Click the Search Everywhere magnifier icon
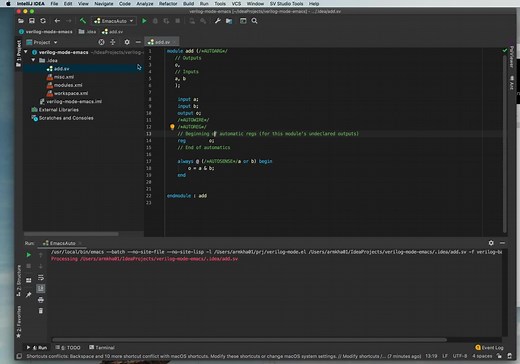The width and height of the screenshot is (520, 364). (254, 21)
